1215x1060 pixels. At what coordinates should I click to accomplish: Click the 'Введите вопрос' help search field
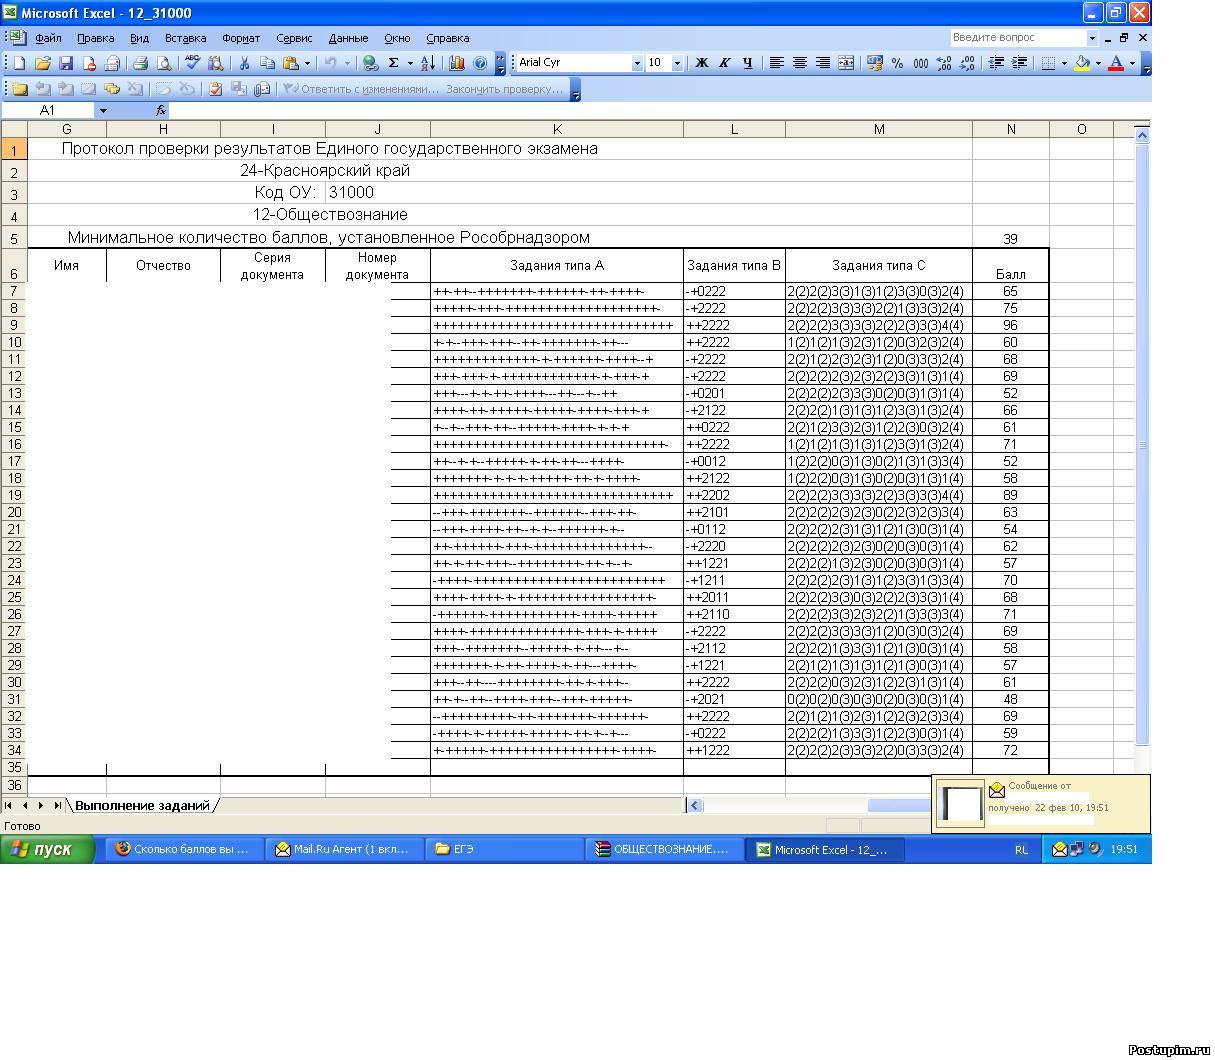point(1016,38)
